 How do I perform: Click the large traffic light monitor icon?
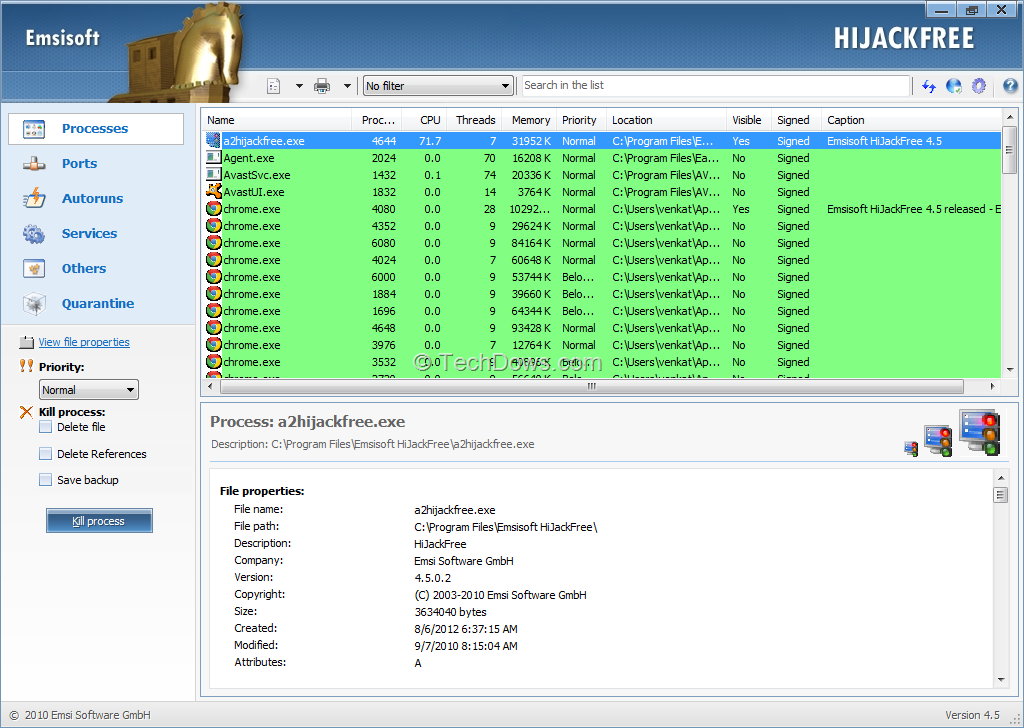click(980, 432)
